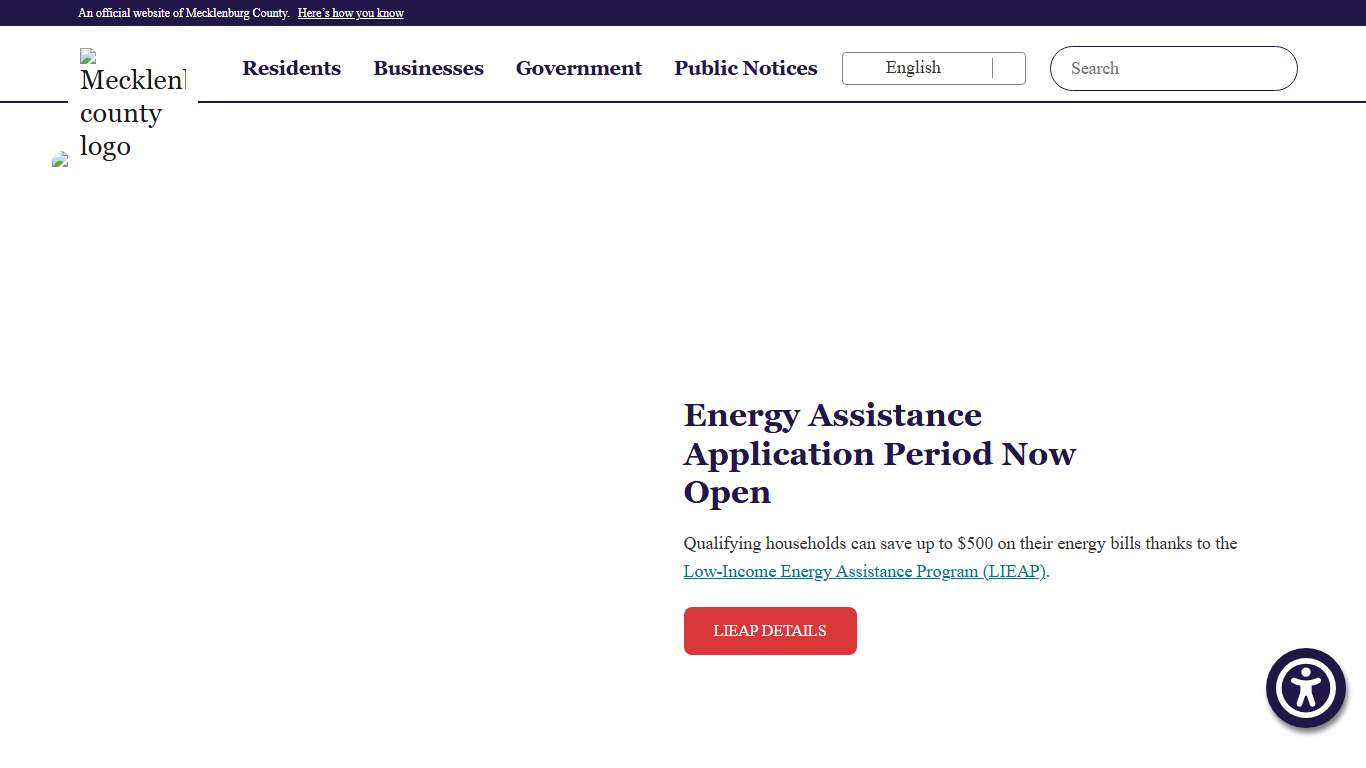The height and width of the screenshot is (768, 1366).
Task: Open the Residents menu
Action: 291,68
